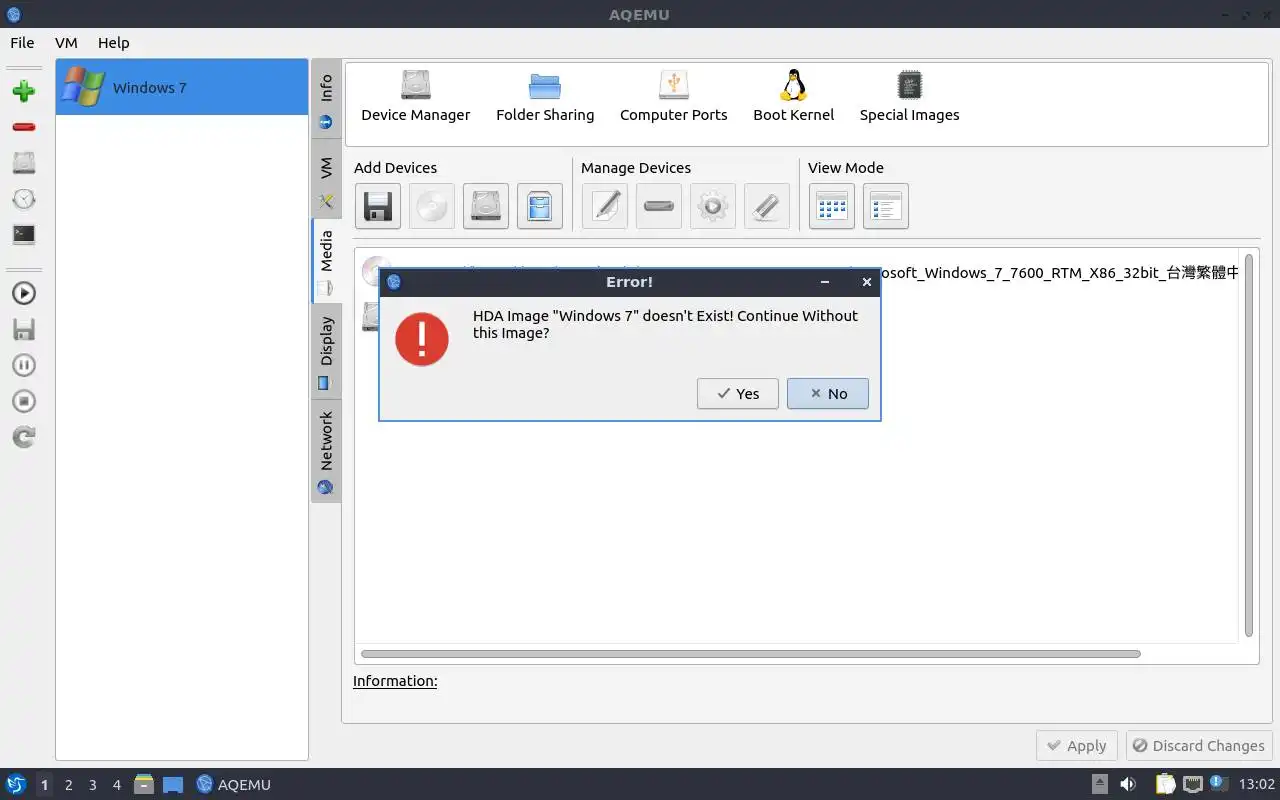Click the horizontal scrollbar under the media list
Viewport: 1280px width, 800px height.
click(750, 654)
